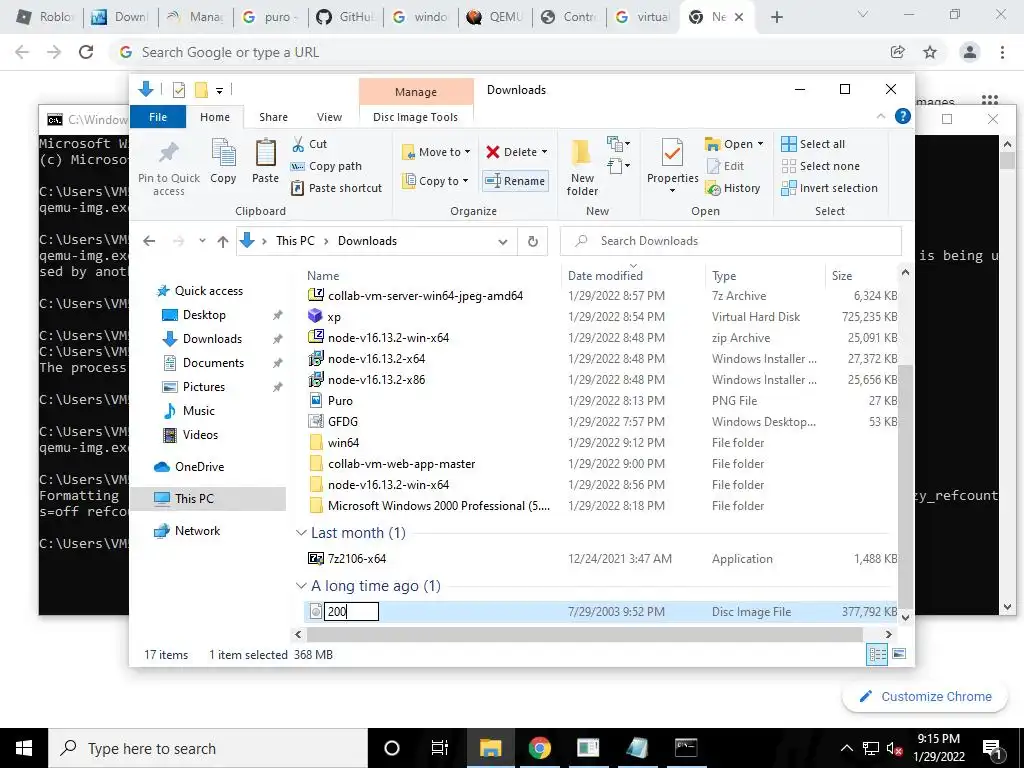This screenshot has height=768, width=1024.
Task: Open address bar history dropdown
Action: pyautogui.click(x=503, y=242)
